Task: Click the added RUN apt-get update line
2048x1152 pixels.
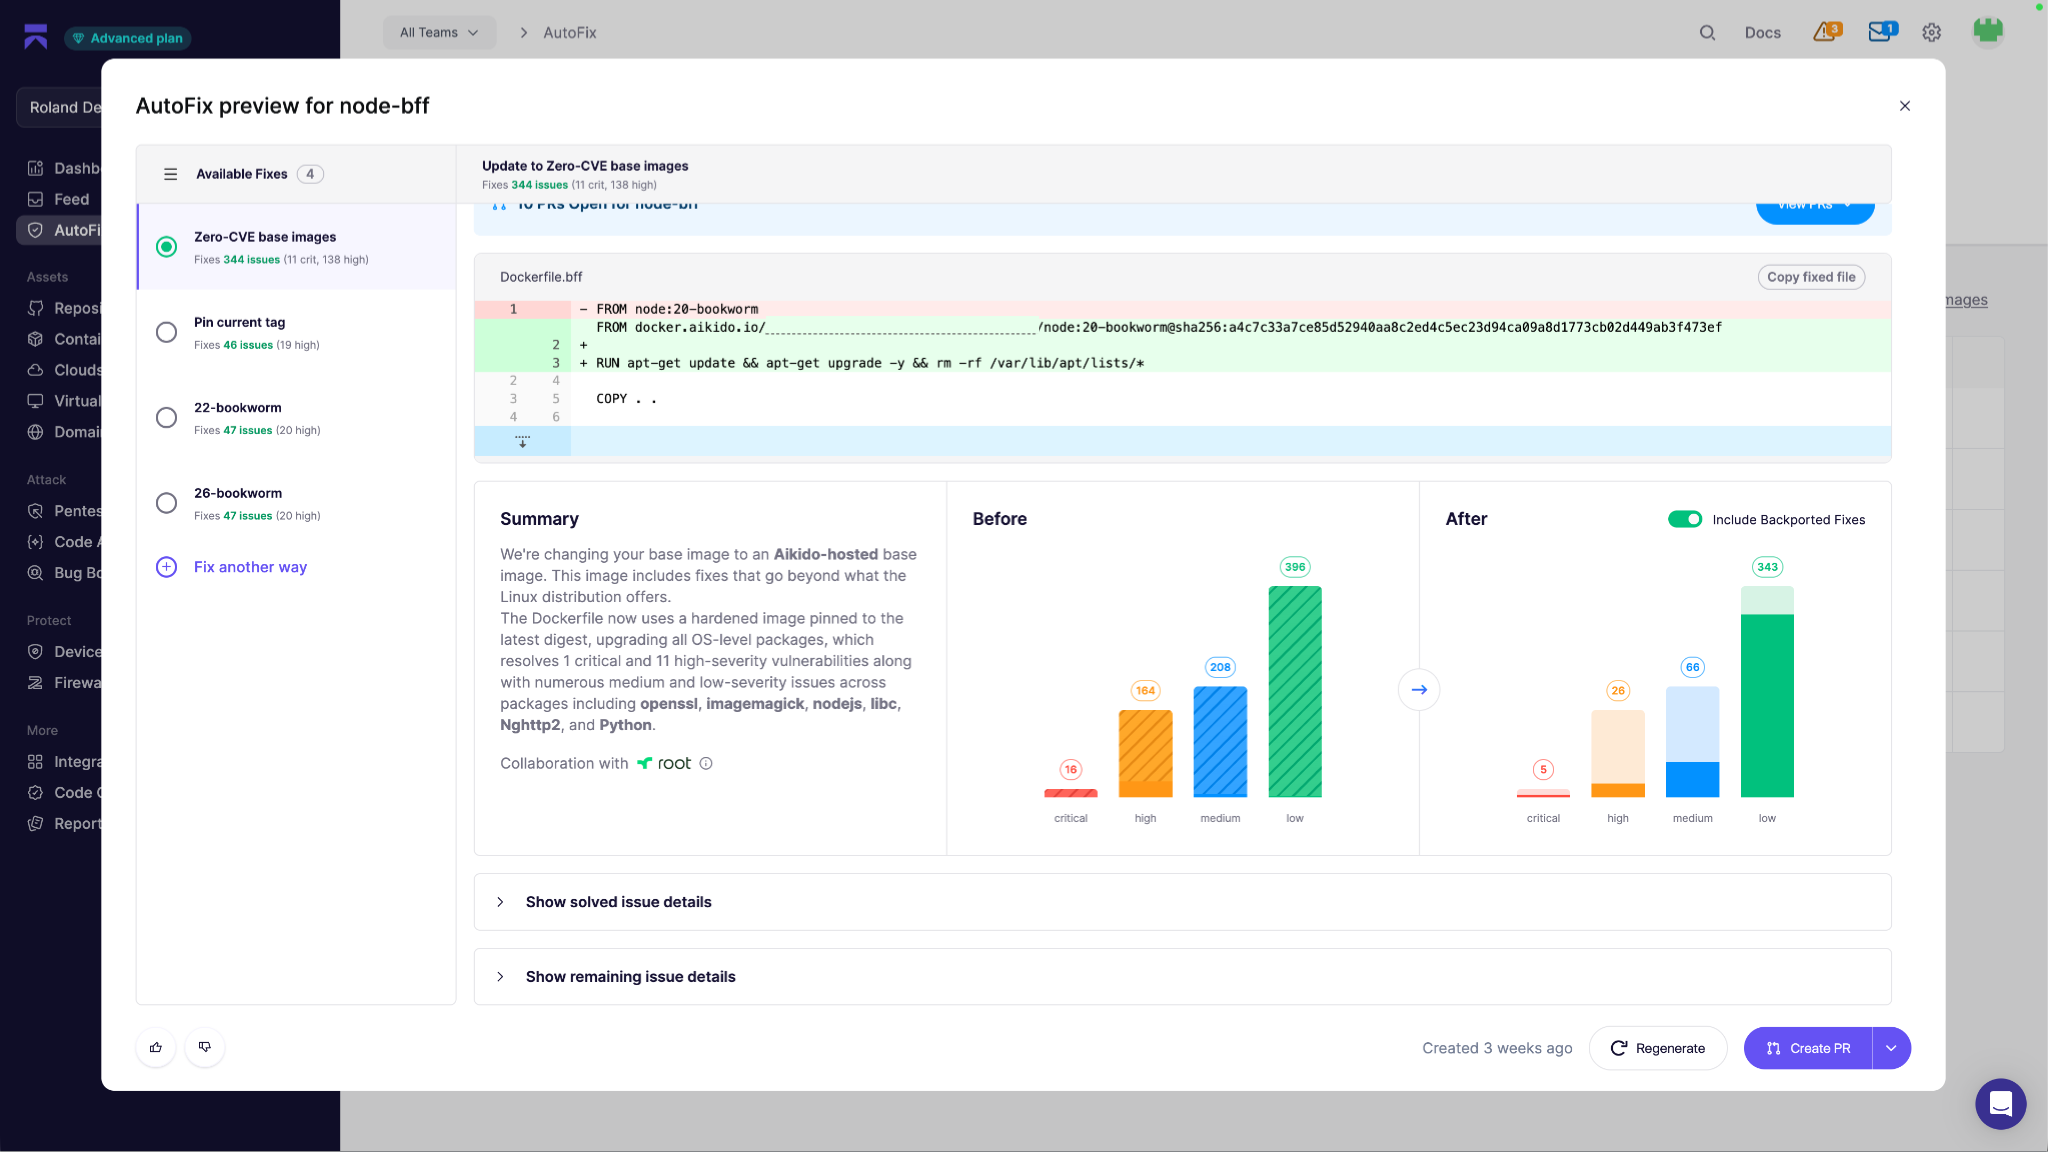Action: [1182, 363]
